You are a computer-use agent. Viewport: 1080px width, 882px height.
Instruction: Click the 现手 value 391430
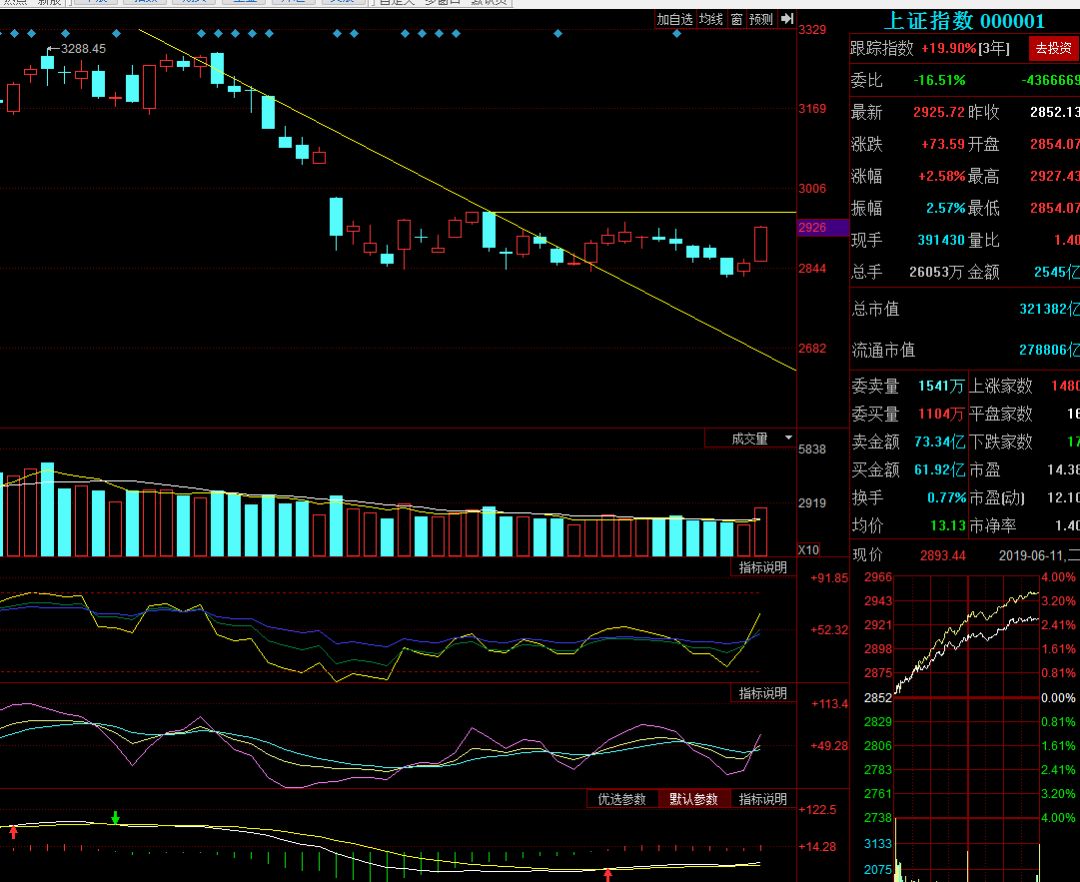[941, 240]
